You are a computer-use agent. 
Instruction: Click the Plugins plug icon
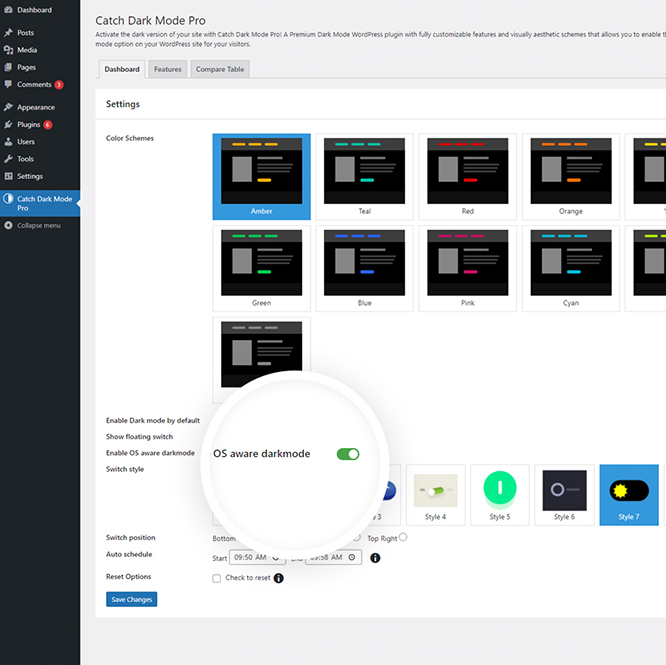[x=8, y=124]
